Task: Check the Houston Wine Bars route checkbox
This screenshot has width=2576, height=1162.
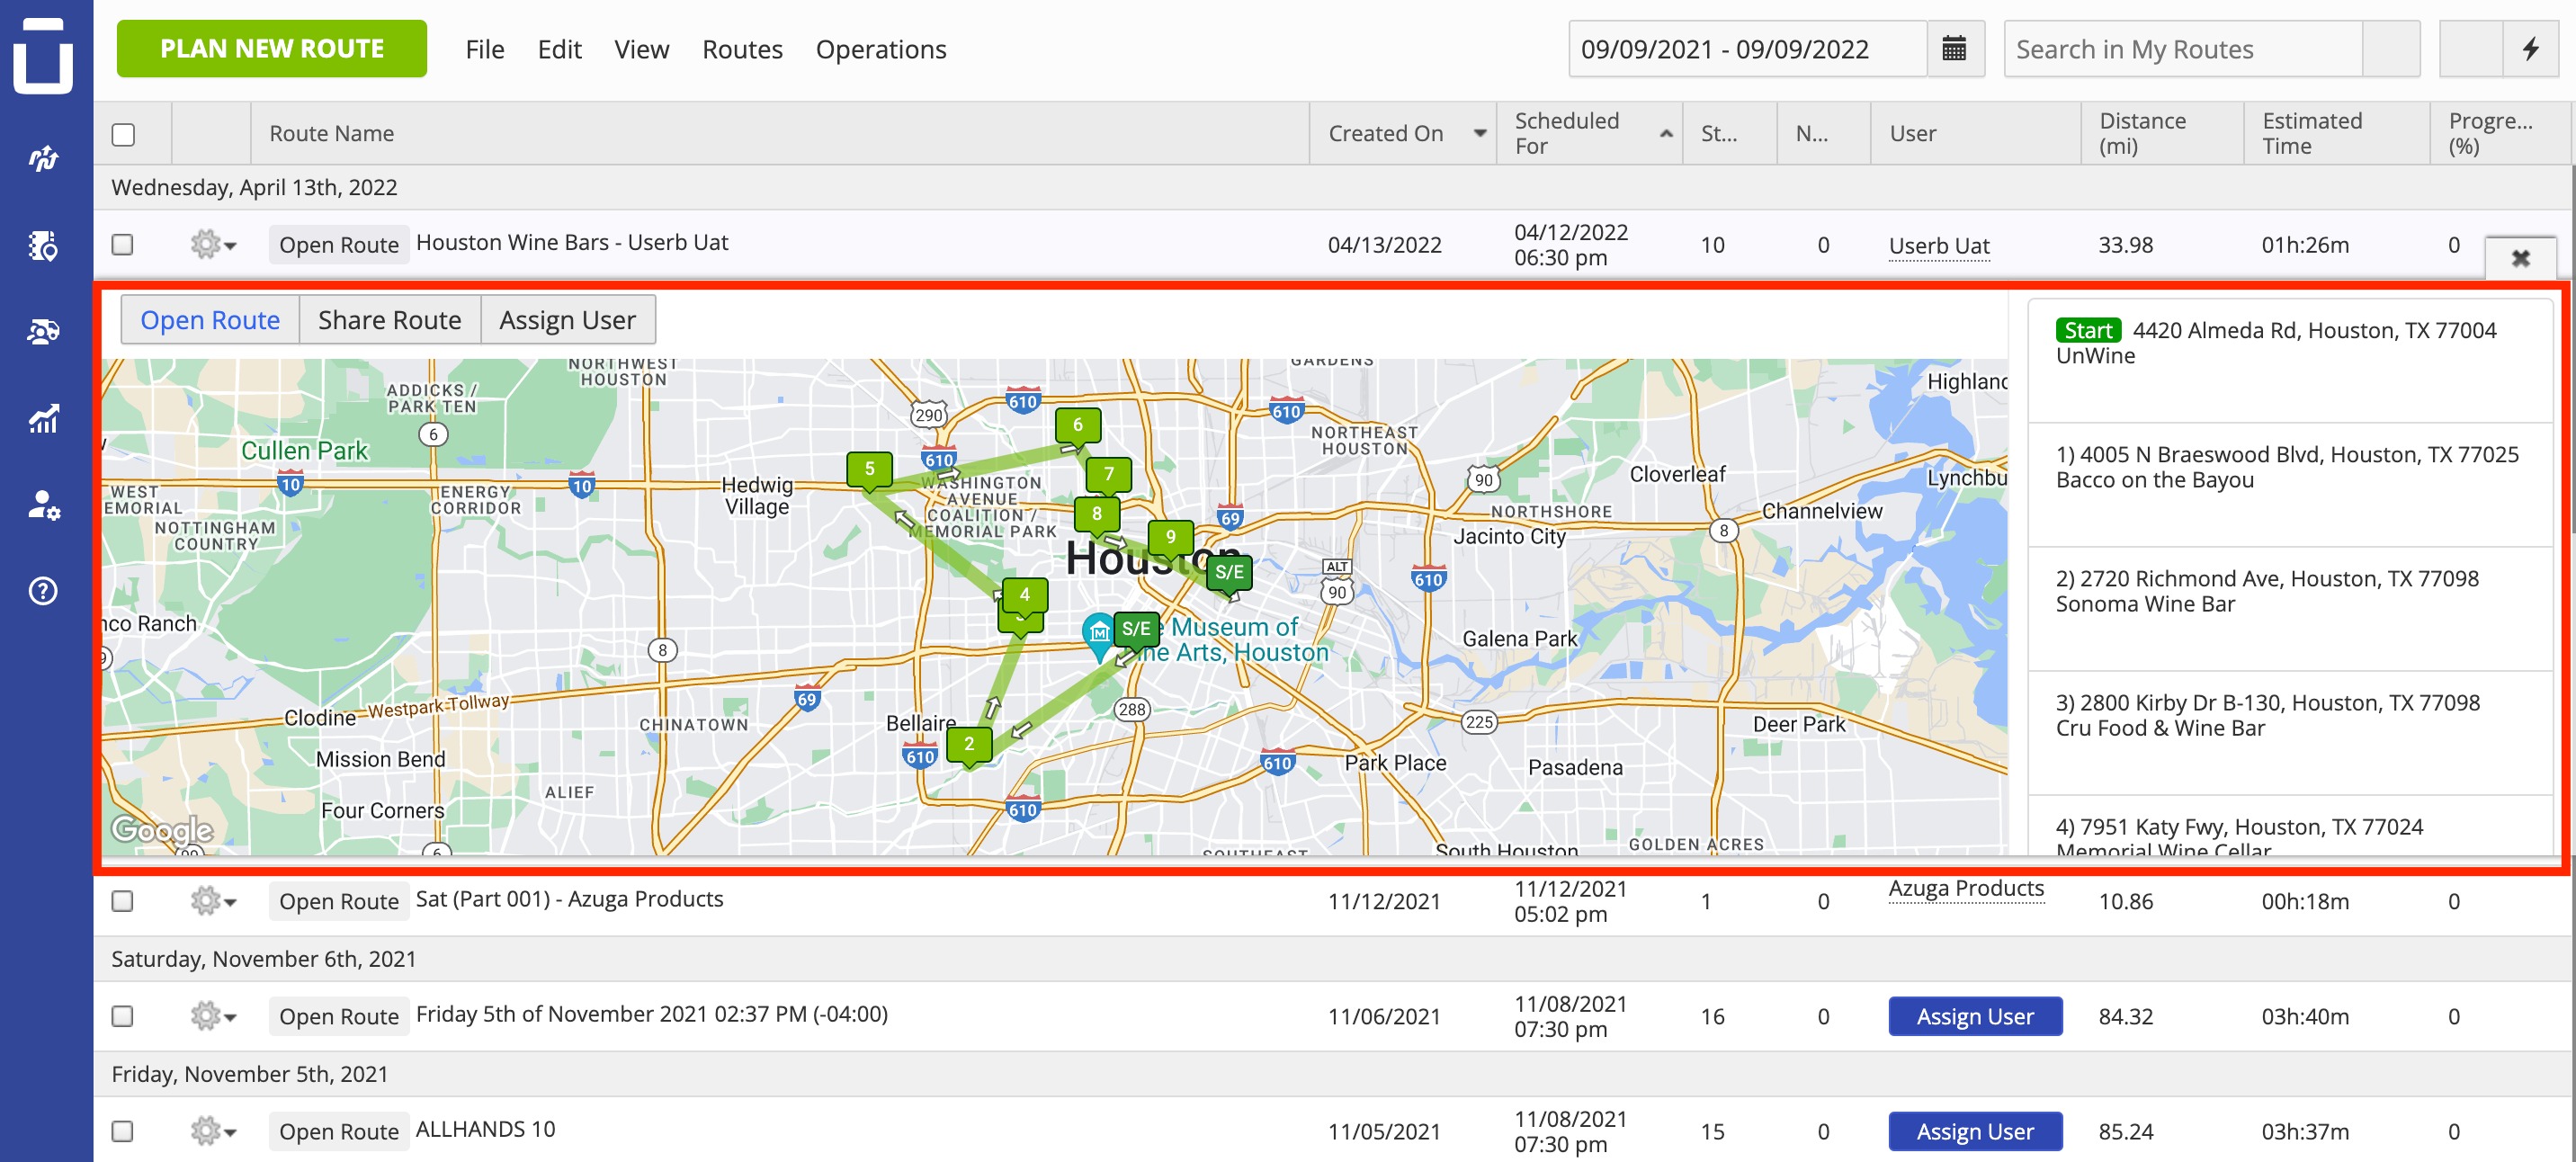Action: 122,244
